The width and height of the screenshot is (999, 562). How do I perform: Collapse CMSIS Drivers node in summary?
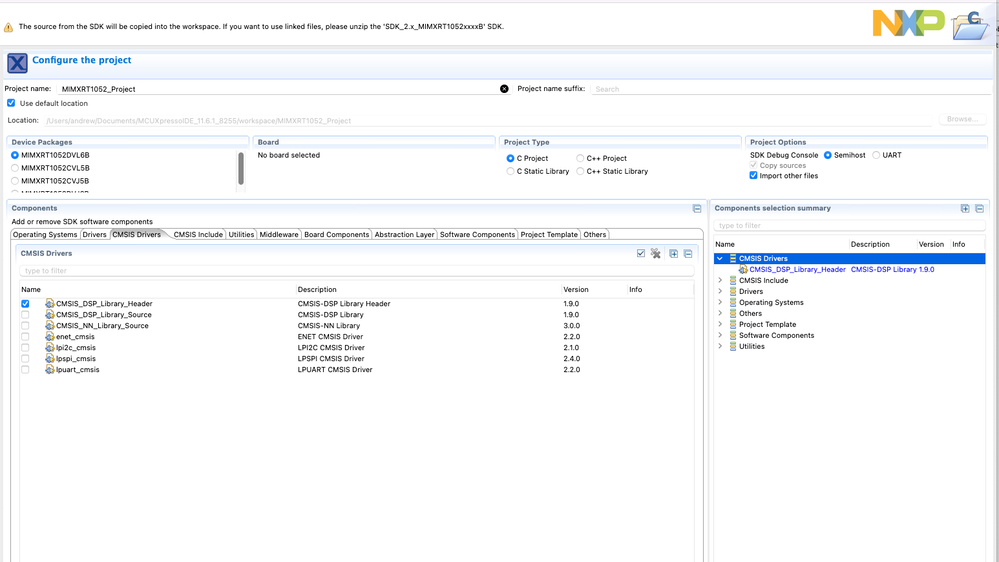tap(720, 258)
